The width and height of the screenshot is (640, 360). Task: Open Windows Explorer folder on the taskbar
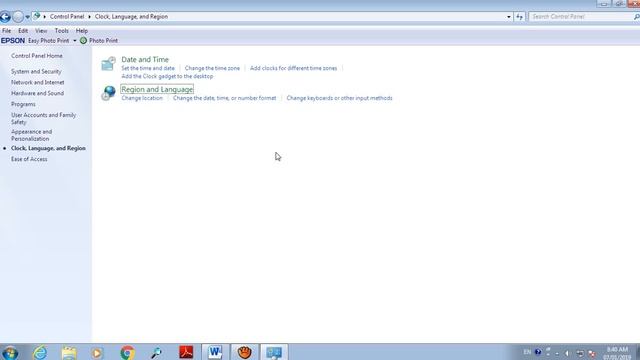tap(69, 352)
